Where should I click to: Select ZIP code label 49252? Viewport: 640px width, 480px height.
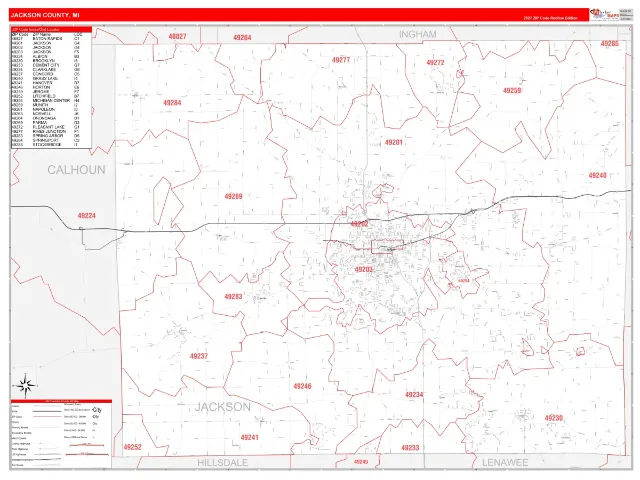coord(133,447)
